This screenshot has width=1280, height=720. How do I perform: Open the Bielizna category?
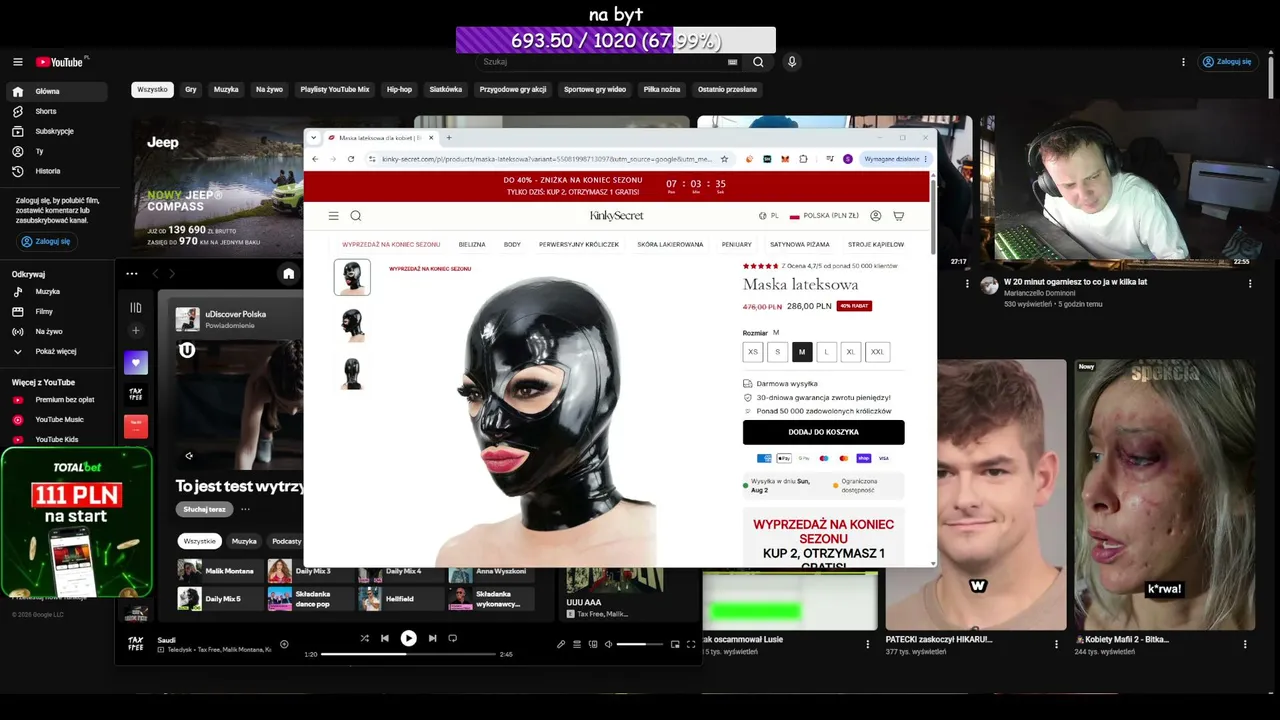472,245
